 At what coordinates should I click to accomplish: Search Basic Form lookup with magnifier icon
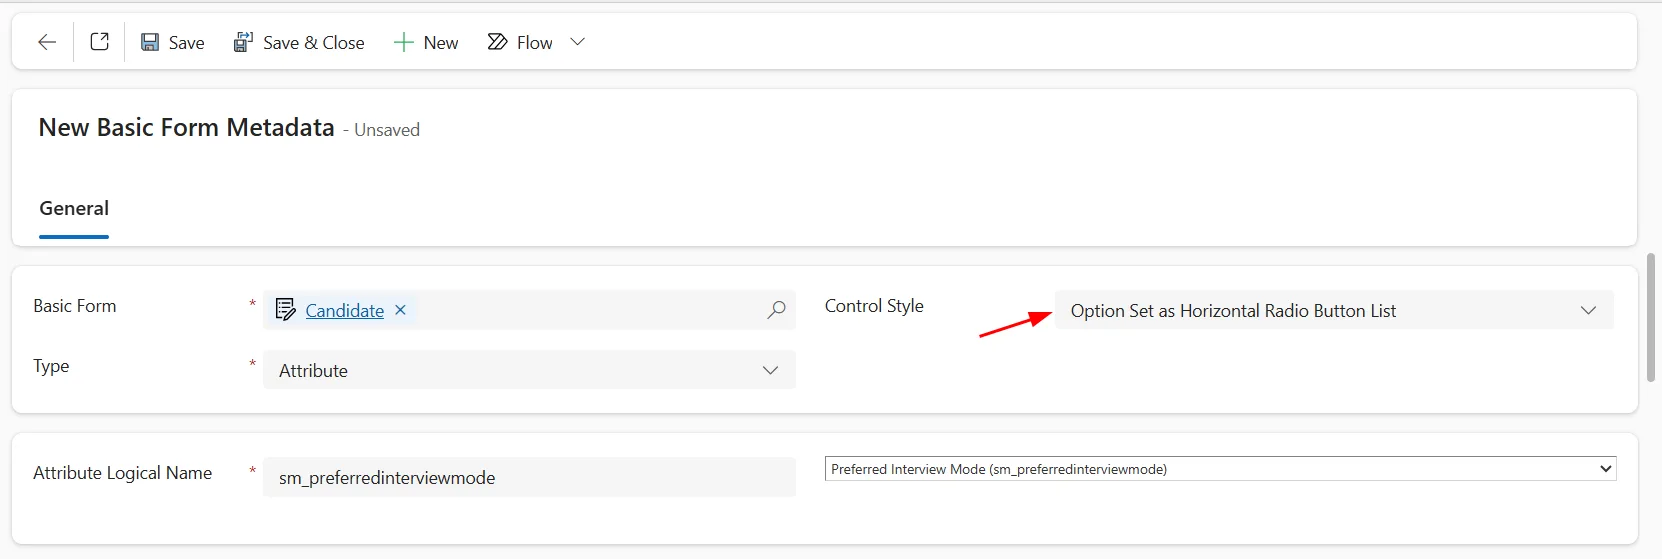coord(776,310)
